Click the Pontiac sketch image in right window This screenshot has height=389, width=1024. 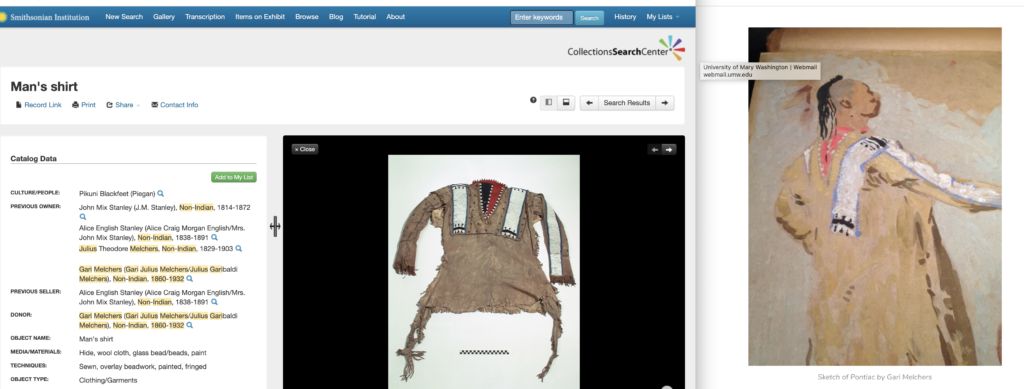pyautogui.click(x=874, y=196)
